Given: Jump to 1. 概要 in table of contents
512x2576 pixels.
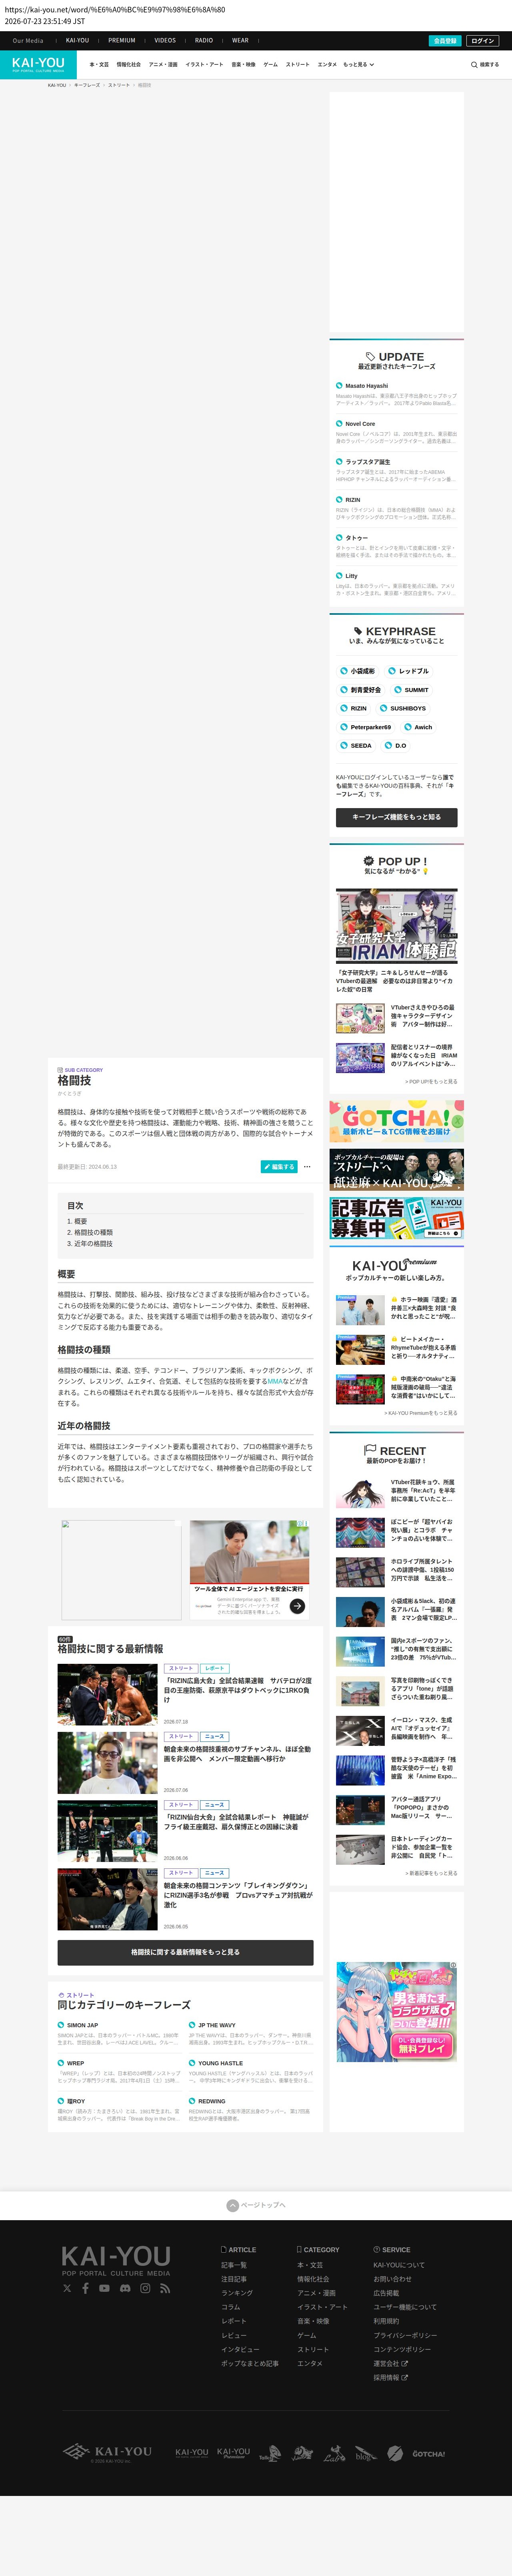Looking at the screenshot, I should tap(77, 1221).
